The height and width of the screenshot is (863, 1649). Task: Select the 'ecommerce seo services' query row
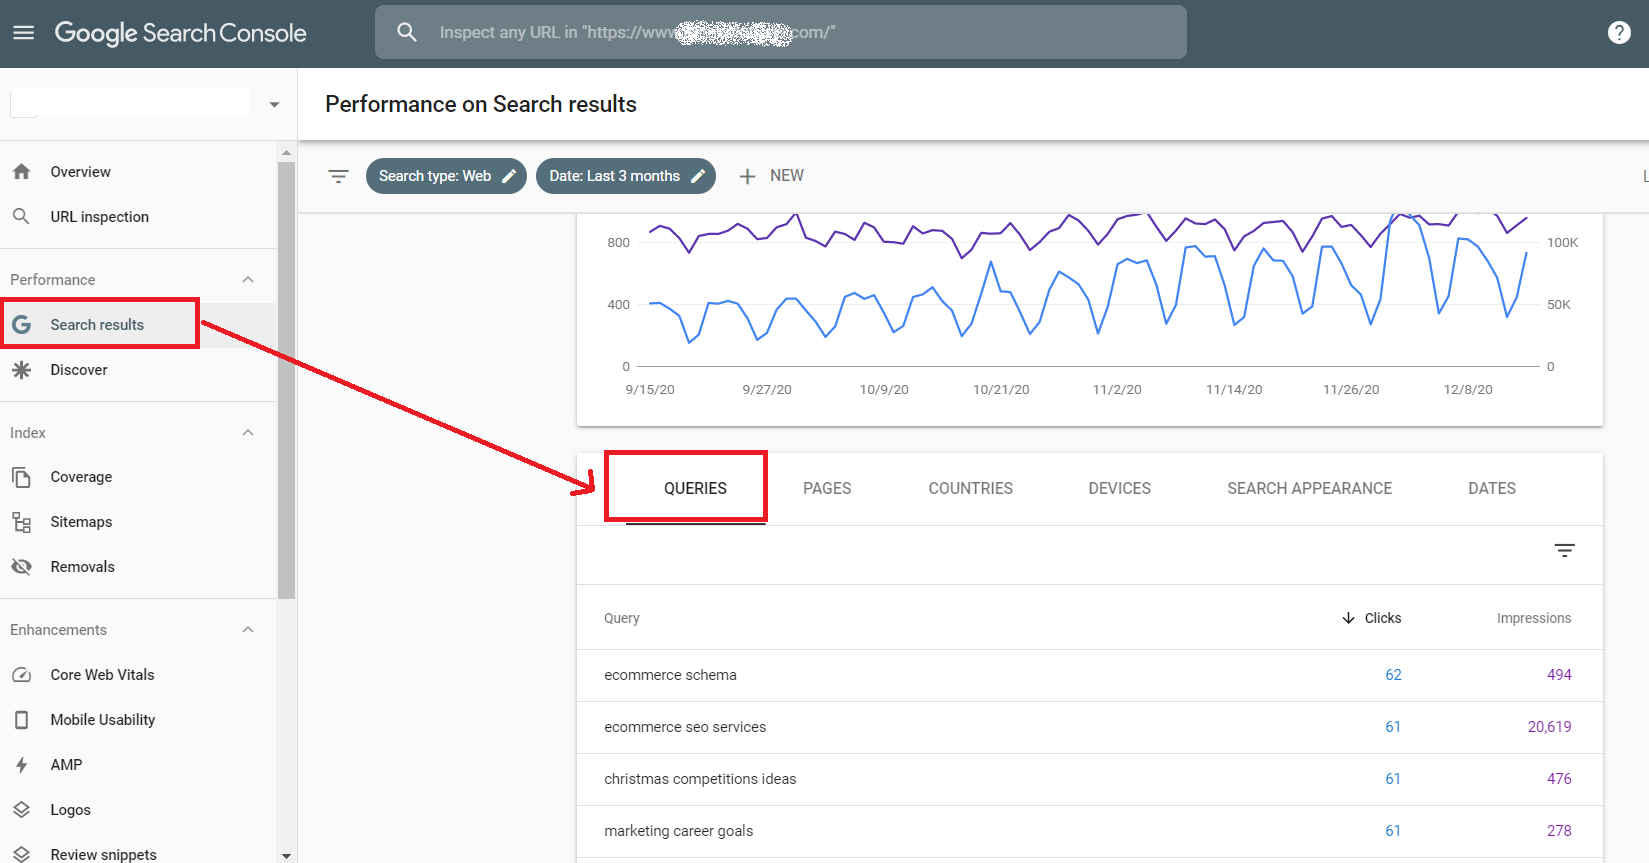(x=1090, y=727)
